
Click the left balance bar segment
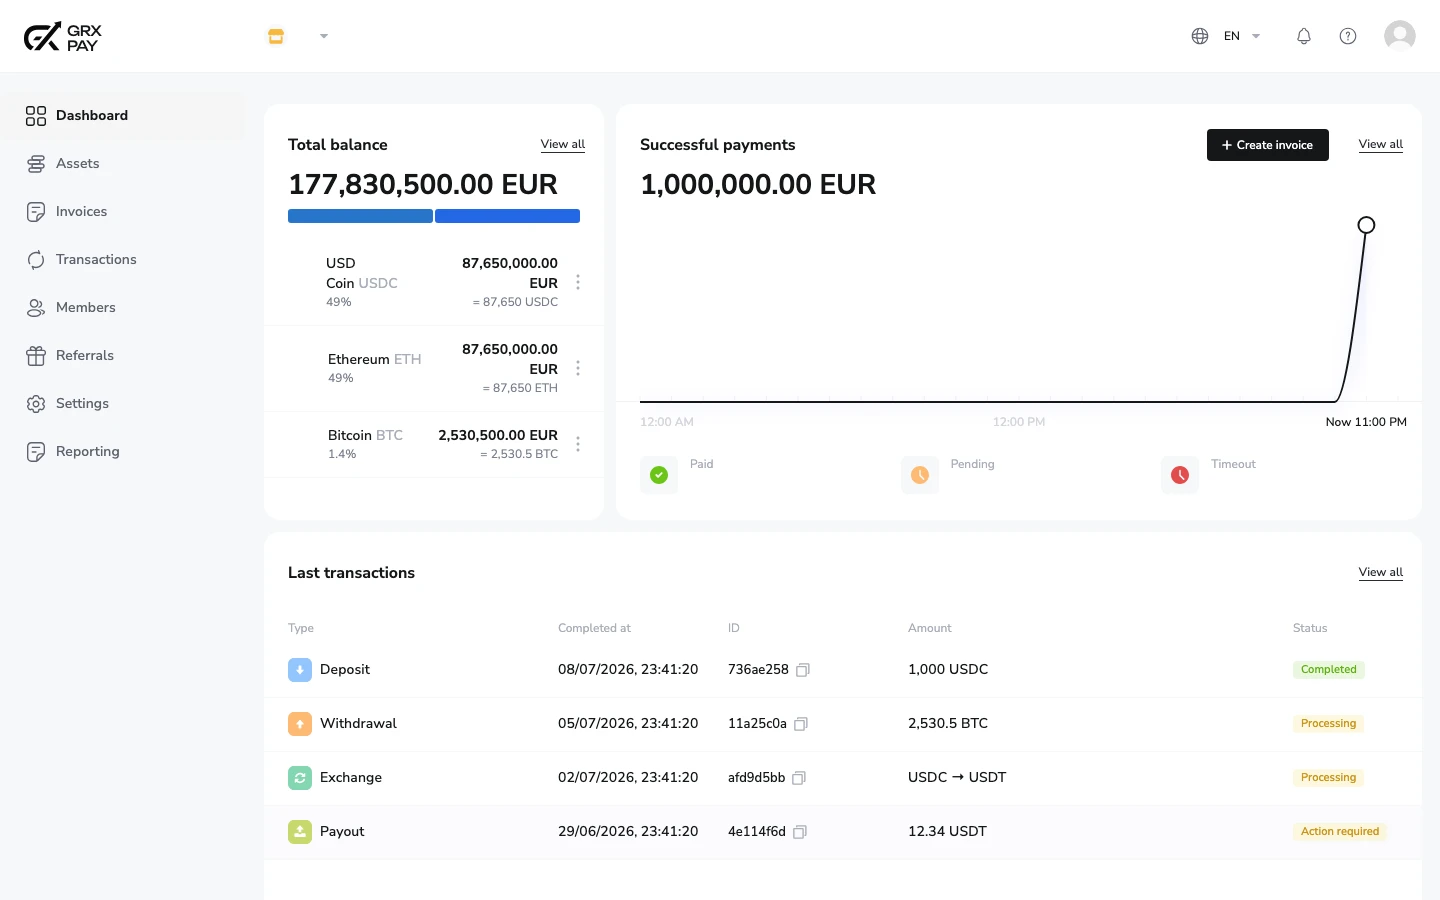click(x=360, y=216)
